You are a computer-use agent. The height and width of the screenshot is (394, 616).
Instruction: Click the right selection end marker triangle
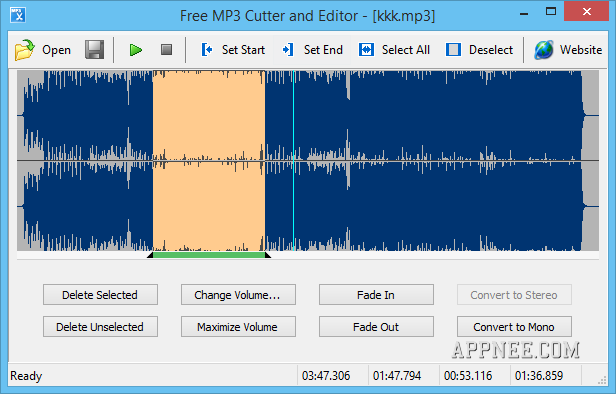(x=268, y=255)
